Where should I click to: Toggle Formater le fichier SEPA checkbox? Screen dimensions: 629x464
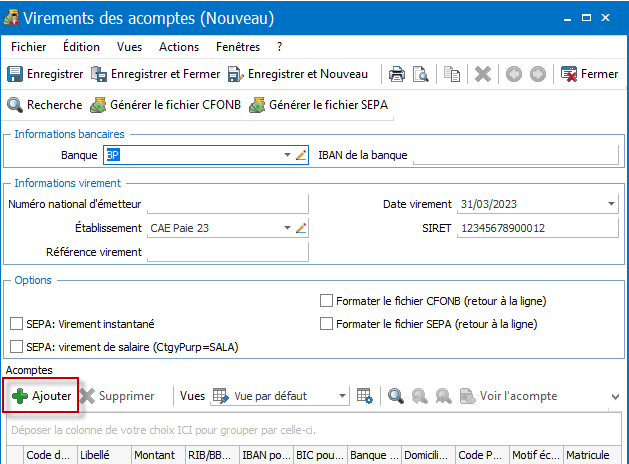(326, 324)
